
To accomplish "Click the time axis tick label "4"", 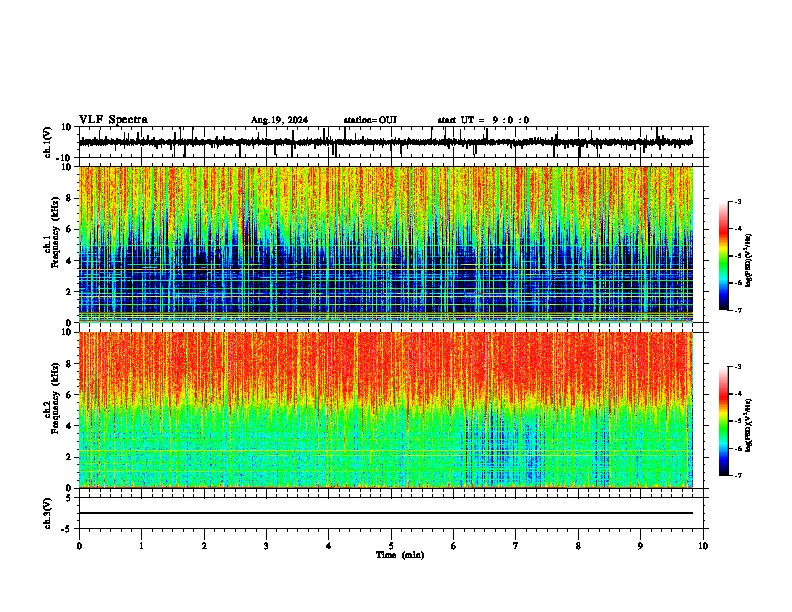I will [x=329, y=545].
